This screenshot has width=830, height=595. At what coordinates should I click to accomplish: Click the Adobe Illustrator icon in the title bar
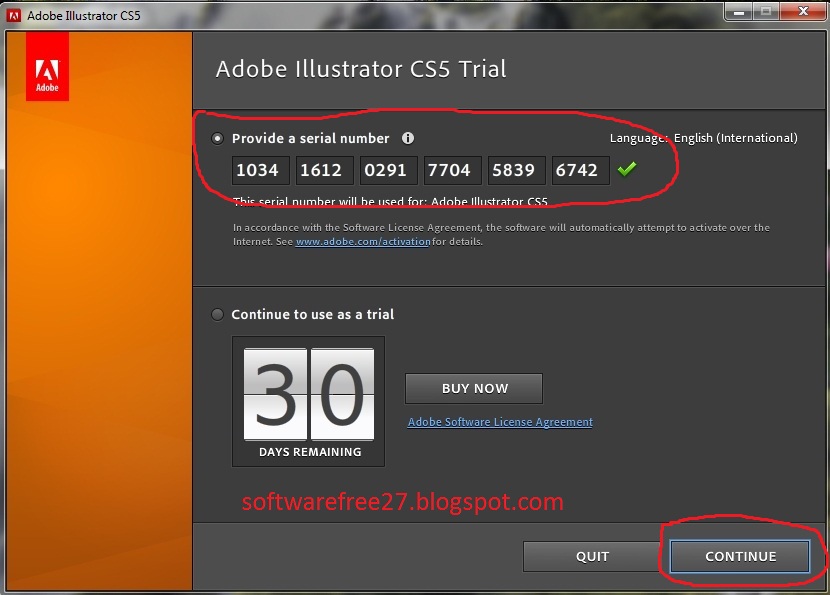click(x=14, y=16)
